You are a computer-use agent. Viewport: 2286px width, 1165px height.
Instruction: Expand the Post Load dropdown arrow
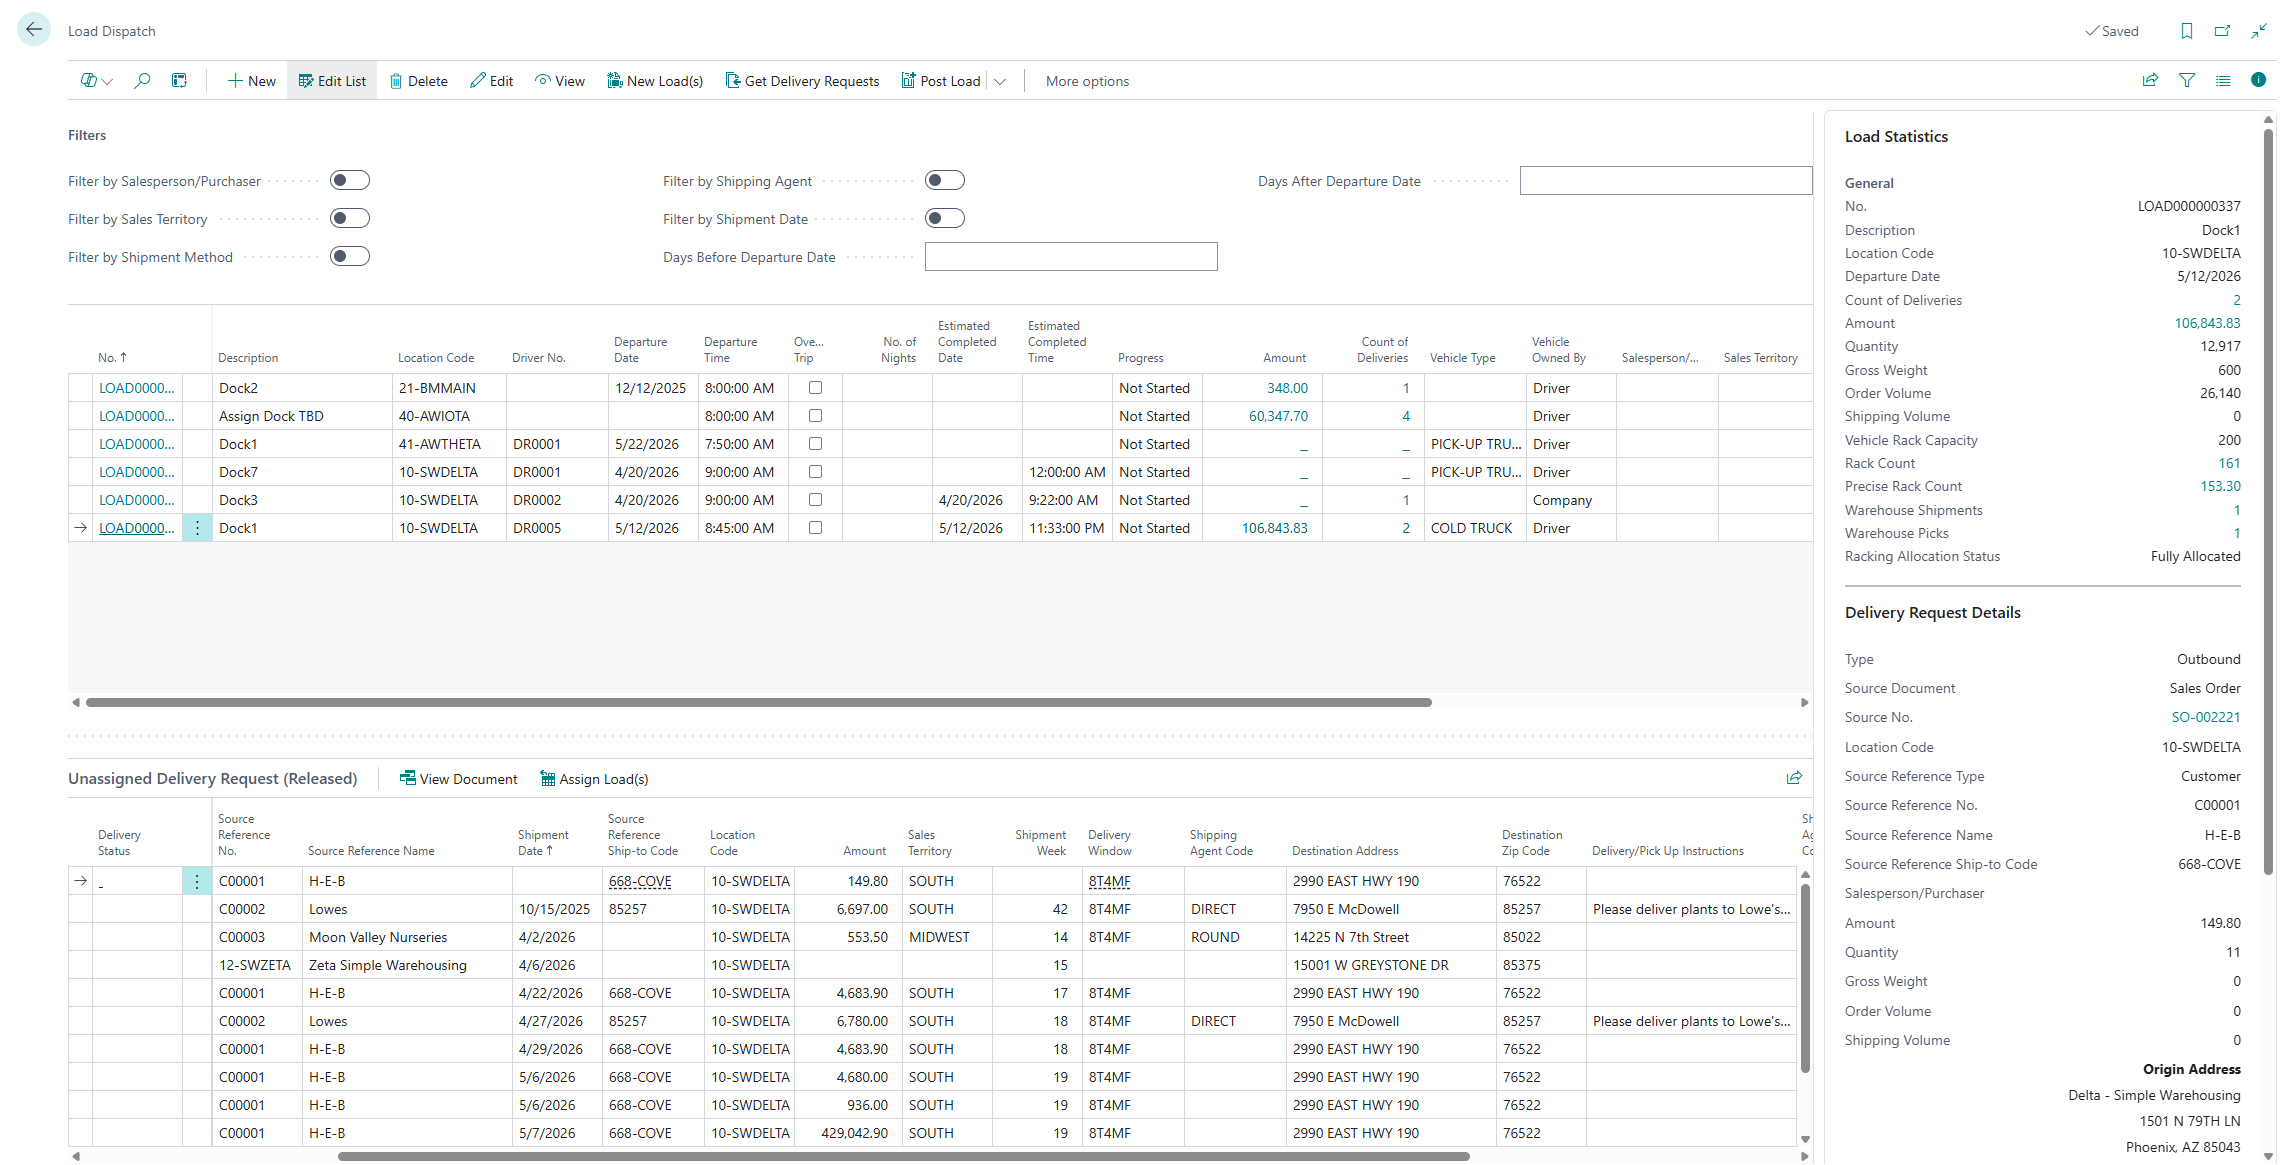1000,81
